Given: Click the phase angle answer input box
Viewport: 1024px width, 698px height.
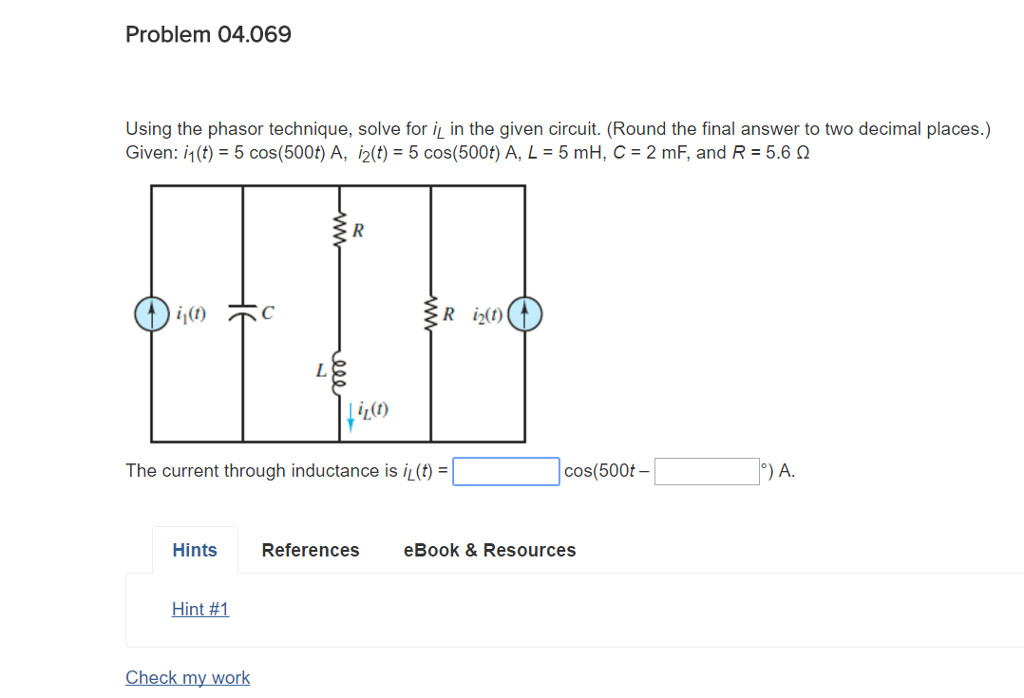Looking at the screenshot, I should [x=707, y=470].
